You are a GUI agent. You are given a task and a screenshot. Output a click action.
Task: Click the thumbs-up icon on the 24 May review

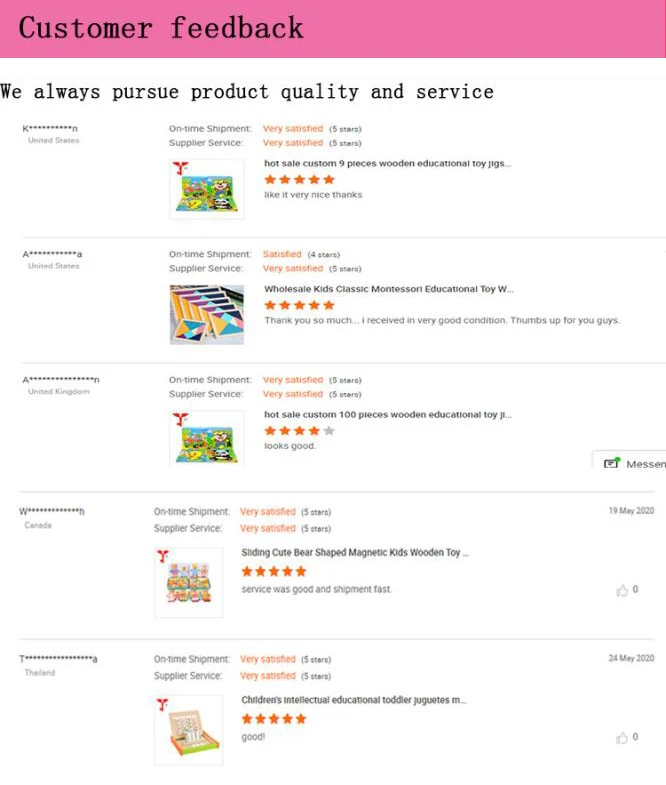click(x=622, y=738)
